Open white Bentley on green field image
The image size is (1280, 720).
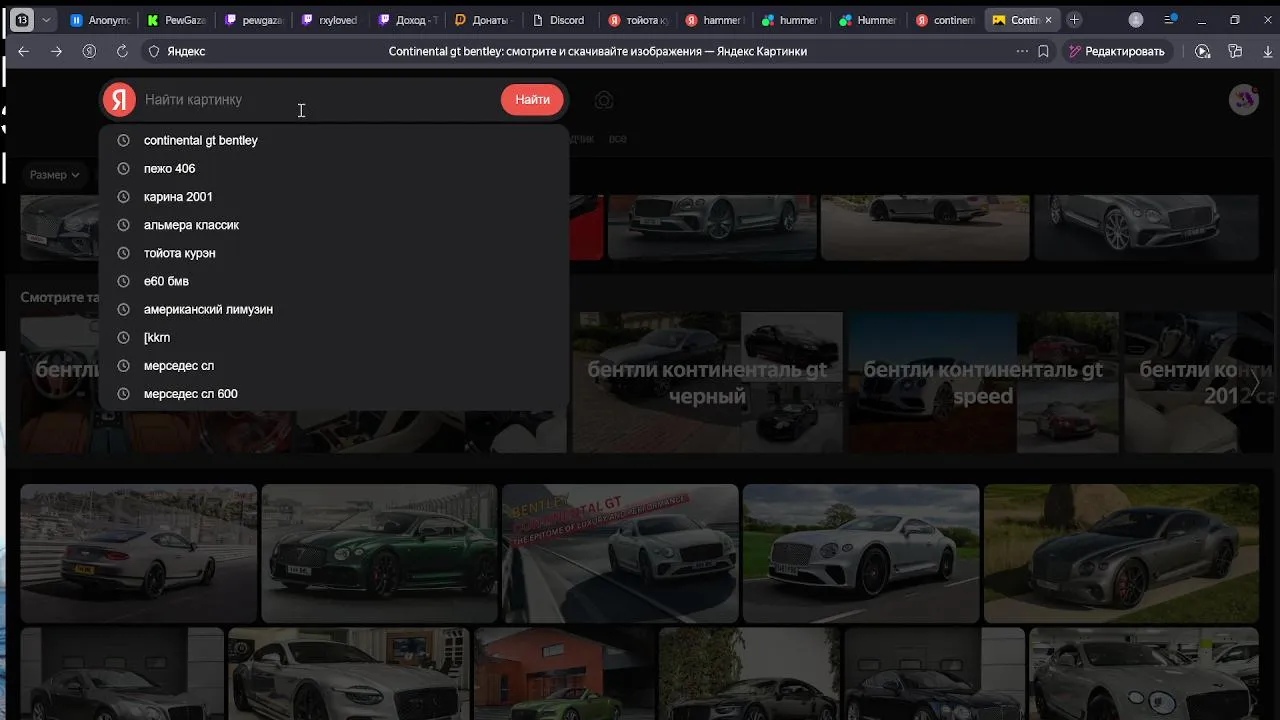(861, 553)
